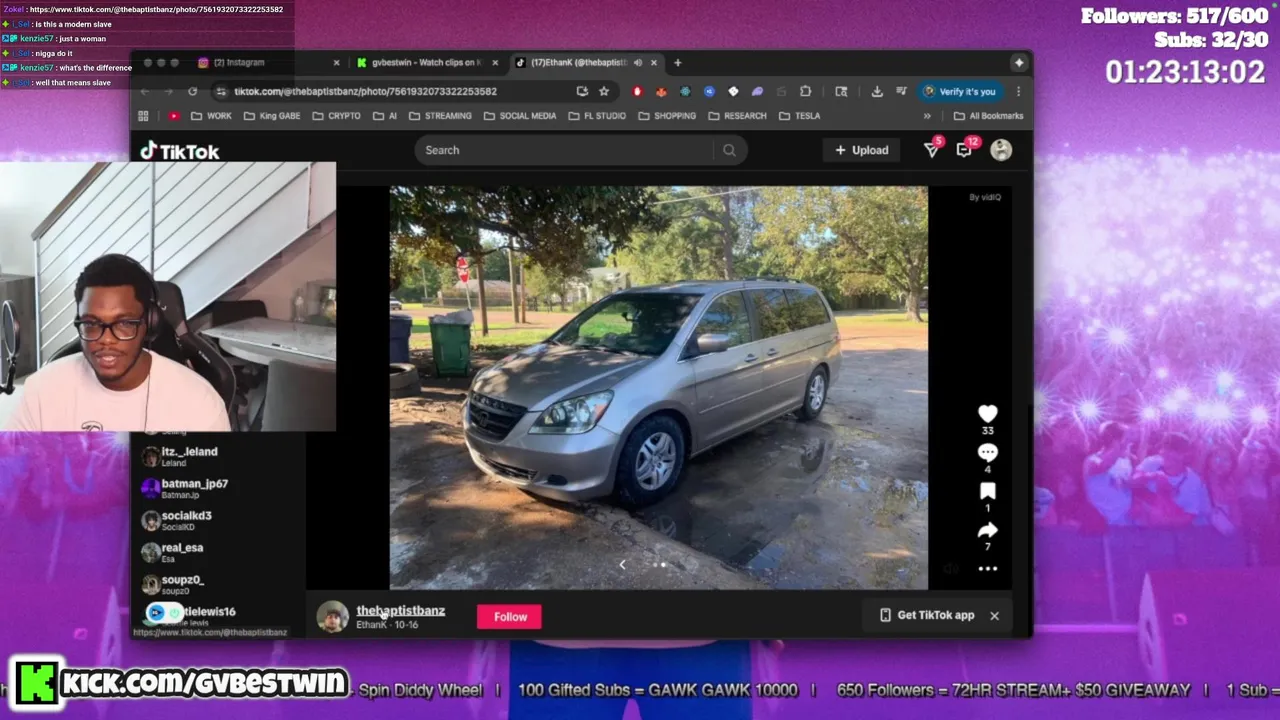This screenshot has height=720, width=1280.
Task: Go to previous photo with left arrow
Action: [x=622, y=565]
